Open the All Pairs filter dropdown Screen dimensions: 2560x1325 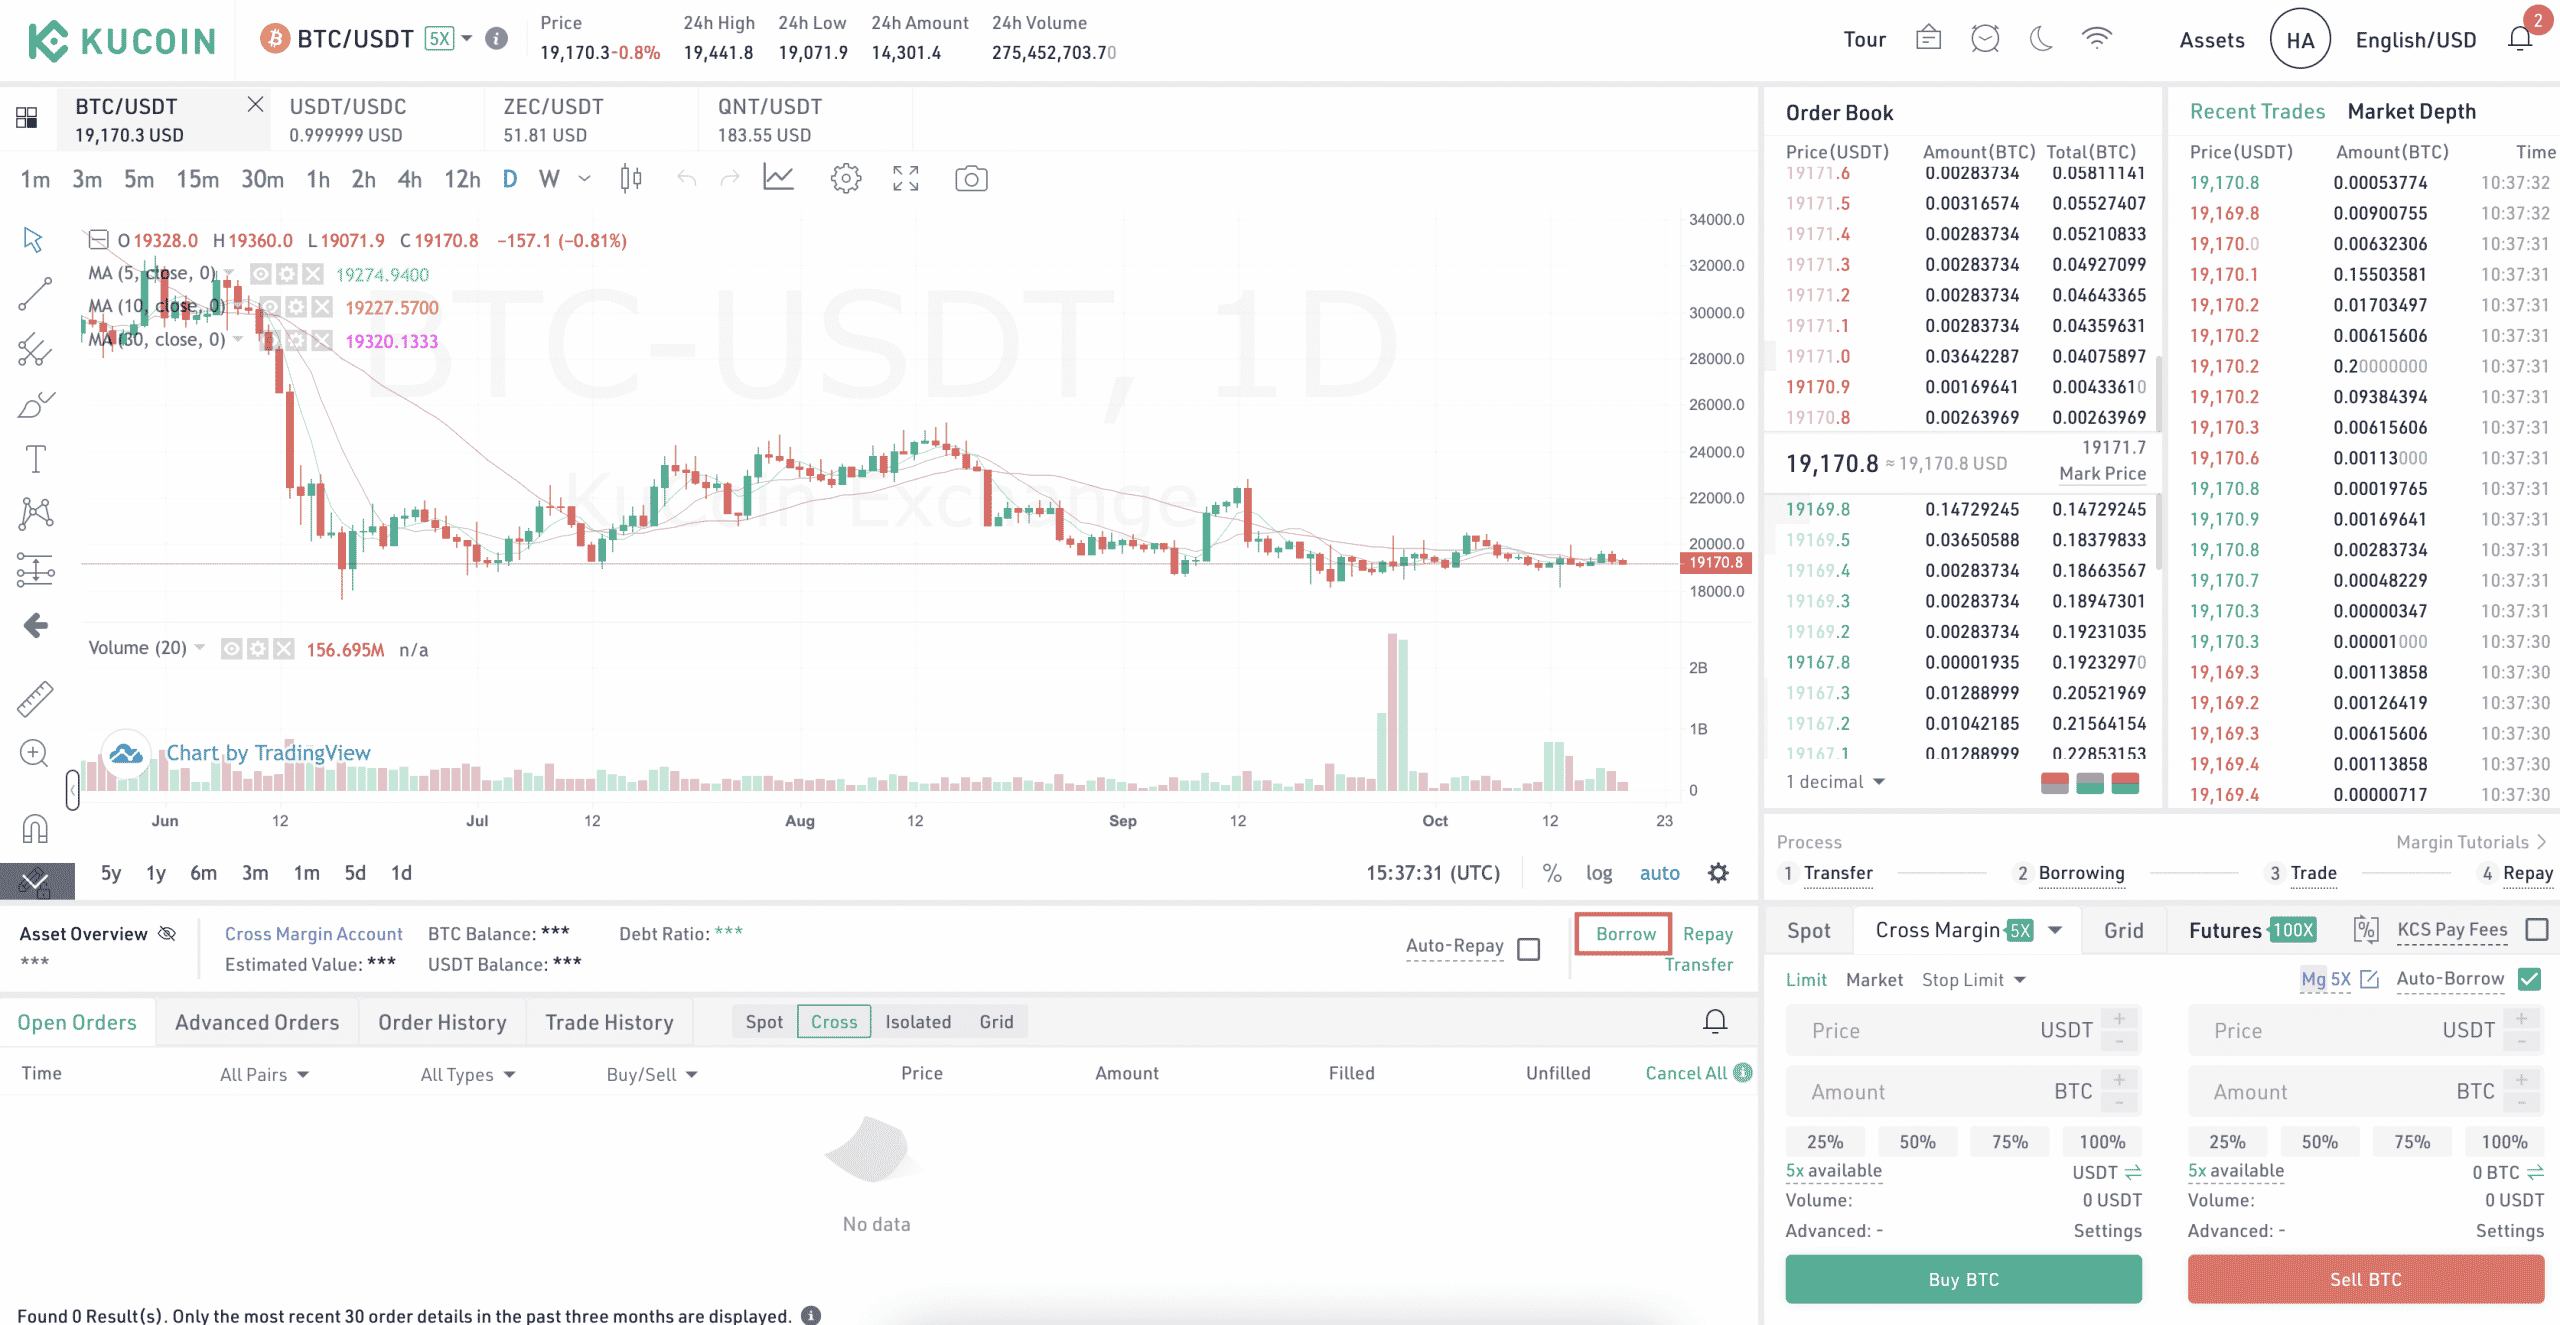(264, 1074)
